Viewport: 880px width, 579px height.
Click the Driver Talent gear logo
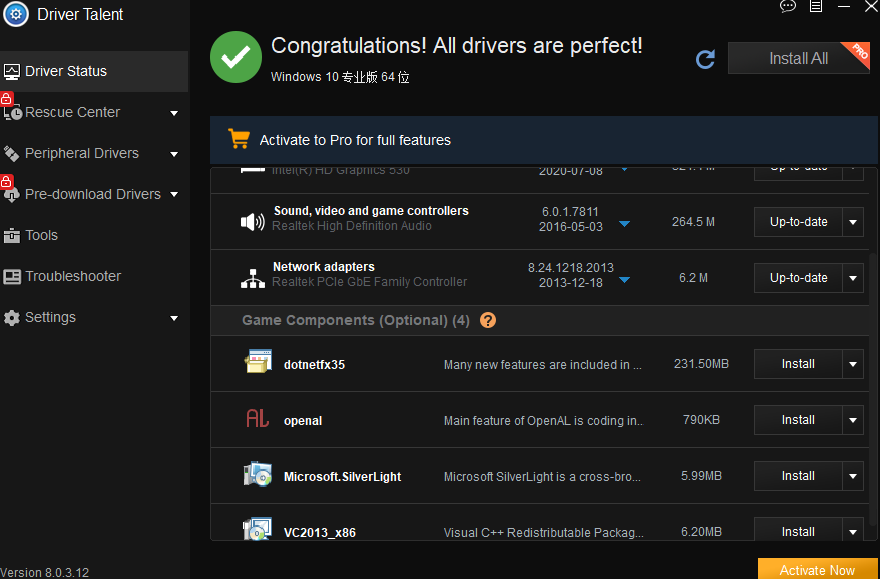[16, 14]
